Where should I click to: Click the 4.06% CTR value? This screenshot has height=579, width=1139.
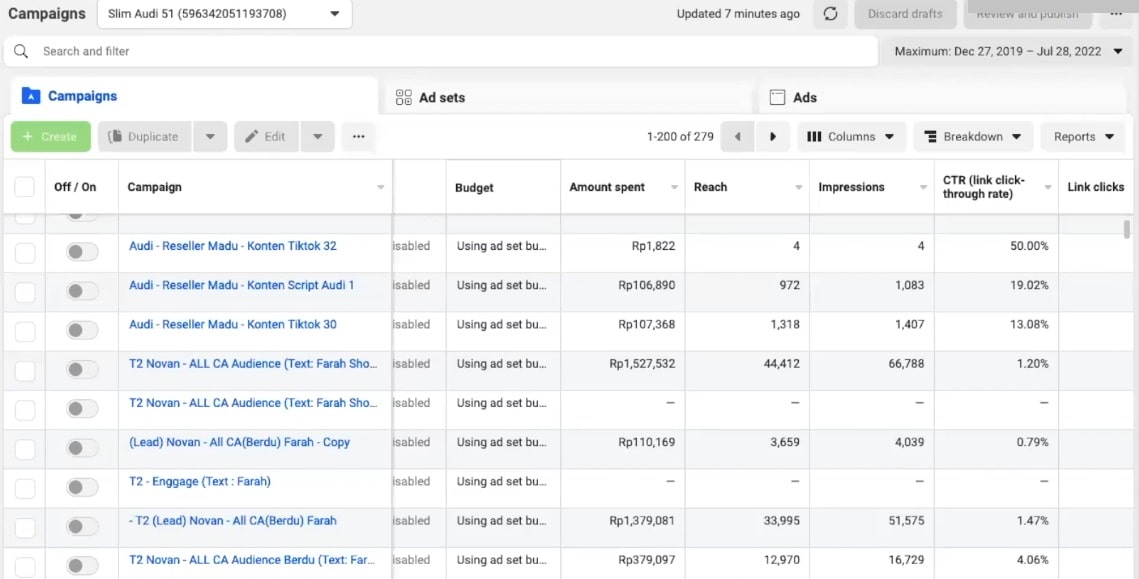pyautogui.click(x=1033, y=560)
